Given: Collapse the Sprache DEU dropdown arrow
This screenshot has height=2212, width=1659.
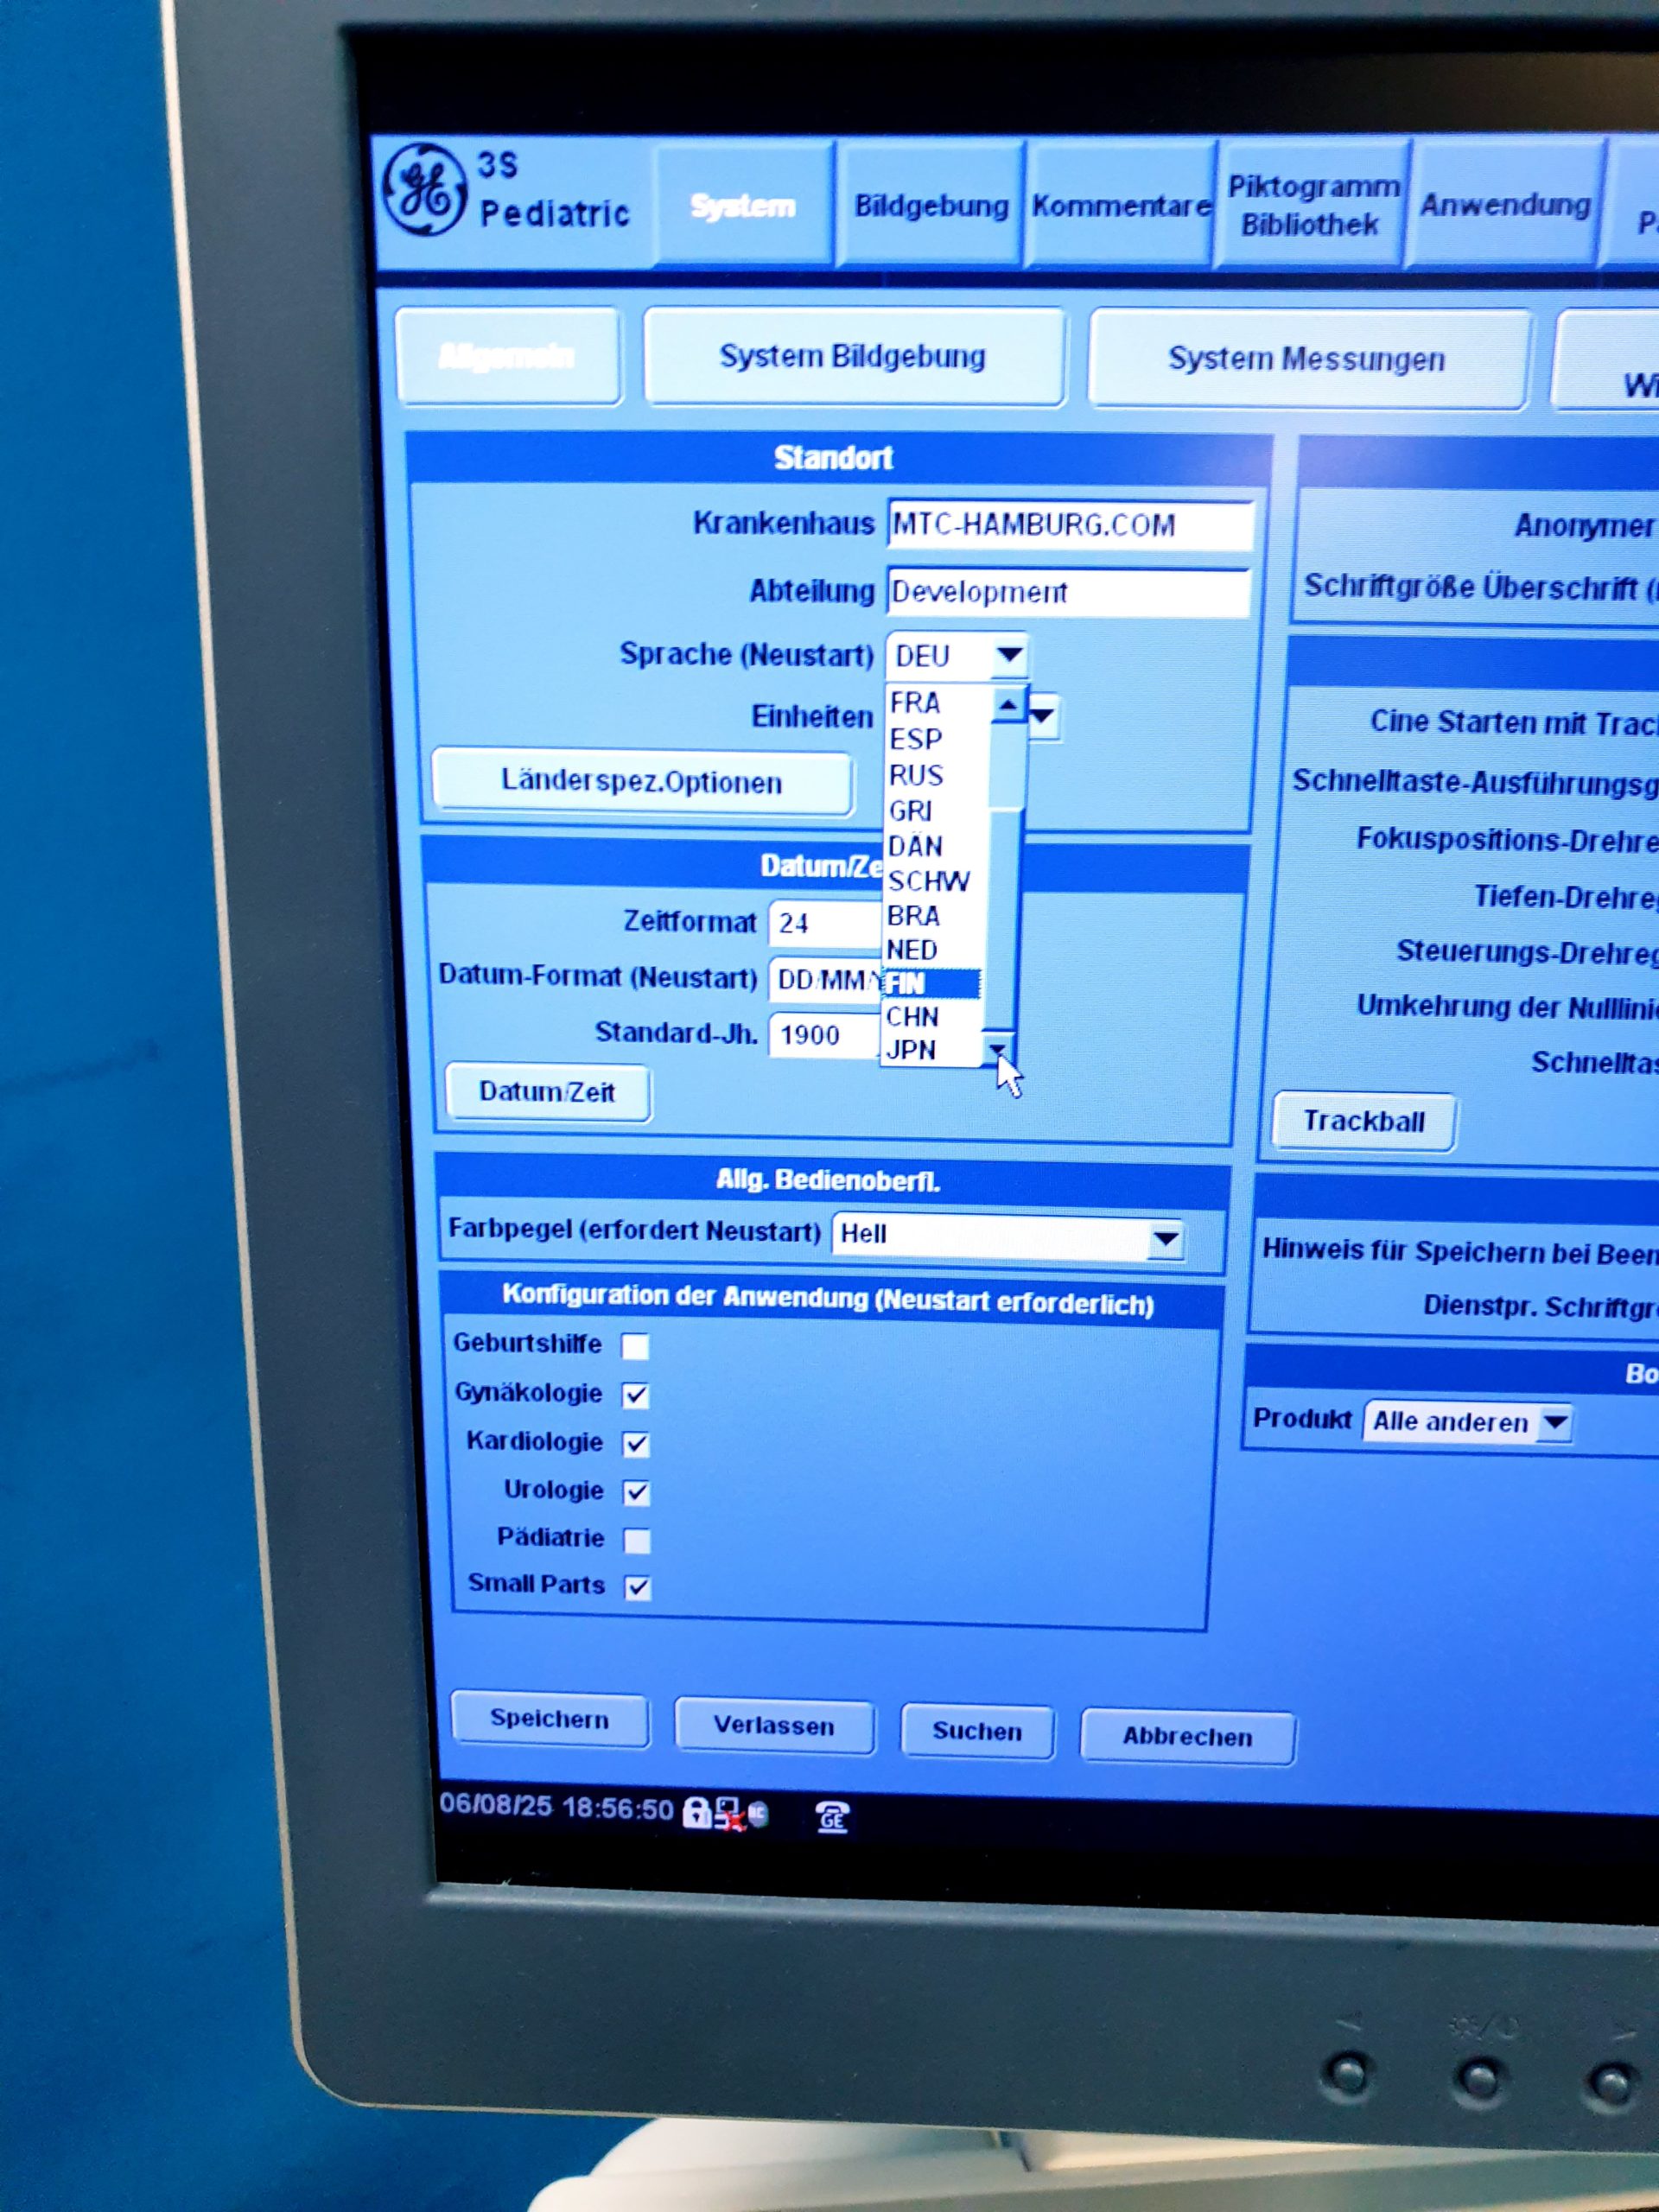Looking at the screenshot, I should pos(1010,656).
